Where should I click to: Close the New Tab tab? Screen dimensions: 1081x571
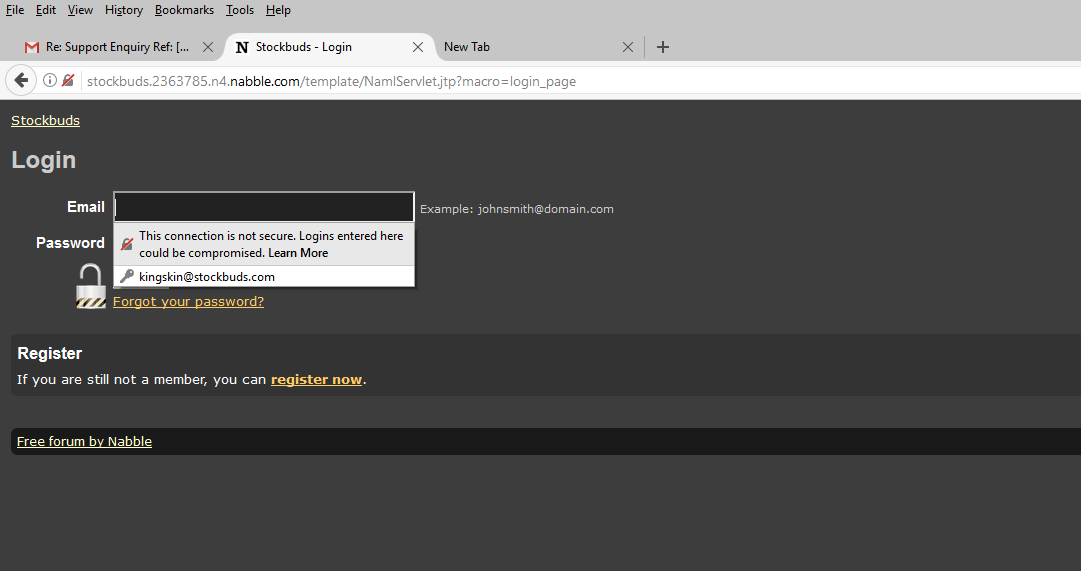[x=628, y=47]
